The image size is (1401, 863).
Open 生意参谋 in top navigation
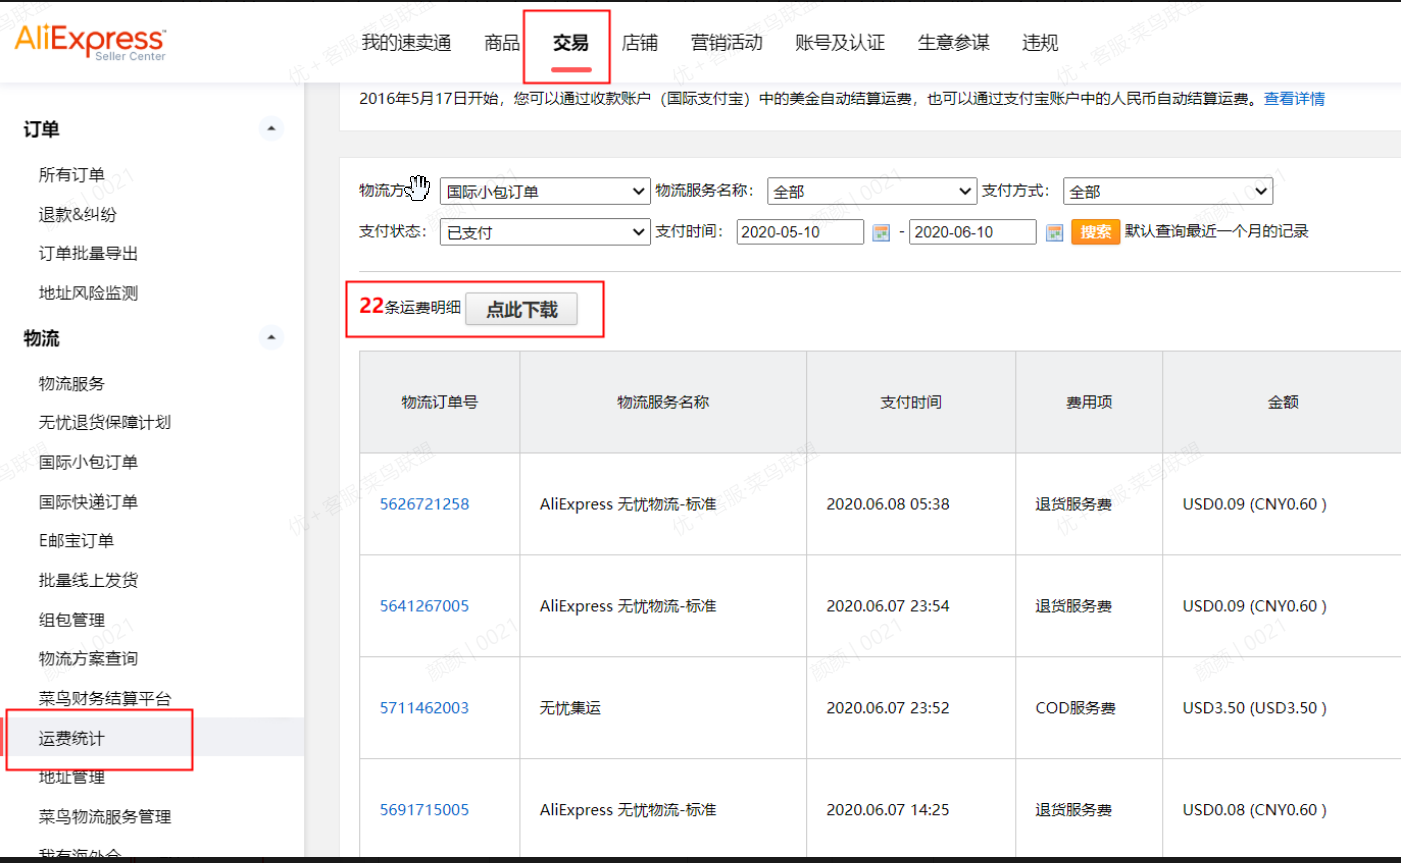954,43
